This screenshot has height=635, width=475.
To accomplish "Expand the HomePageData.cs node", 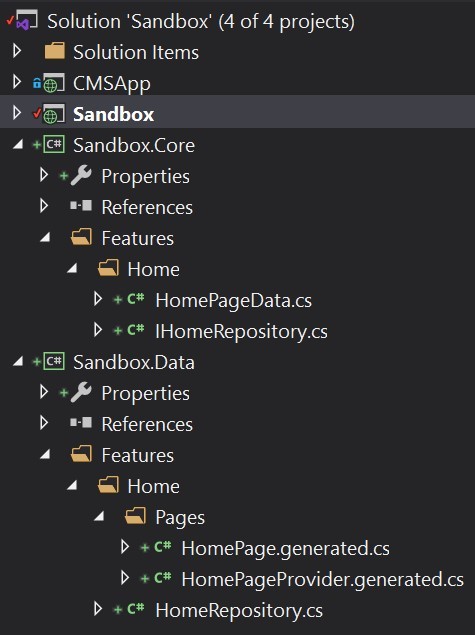I will (98, 299).
